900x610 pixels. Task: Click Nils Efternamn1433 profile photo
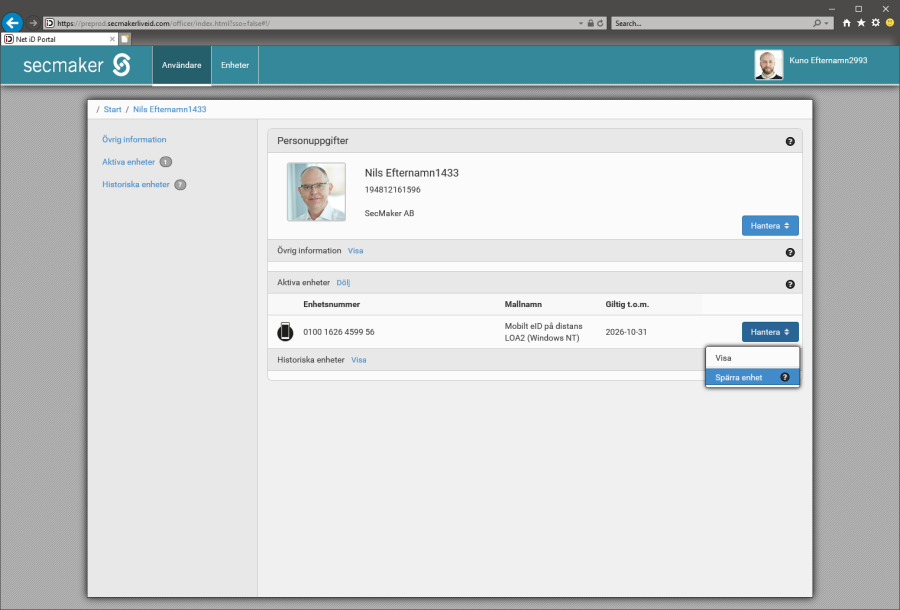pyautogui.click(x=316, y=192)
